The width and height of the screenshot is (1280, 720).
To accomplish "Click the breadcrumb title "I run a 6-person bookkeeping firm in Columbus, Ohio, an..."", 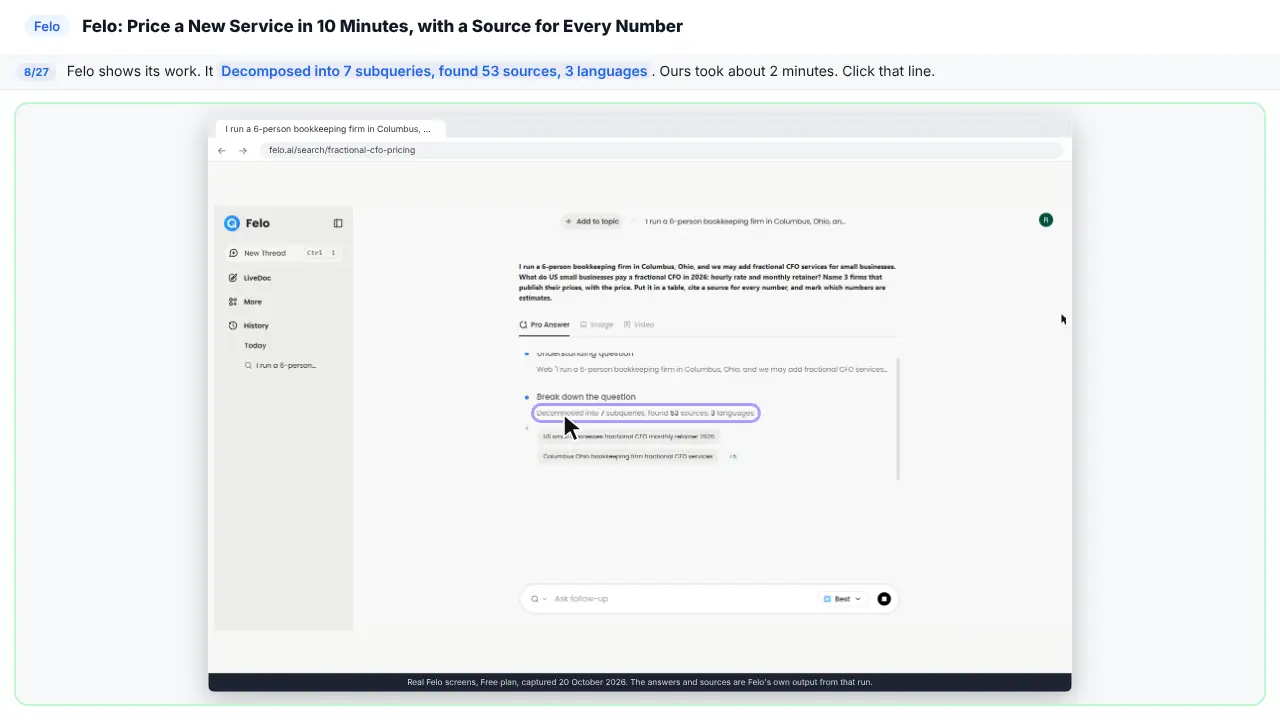I will (x=745, y=221).
